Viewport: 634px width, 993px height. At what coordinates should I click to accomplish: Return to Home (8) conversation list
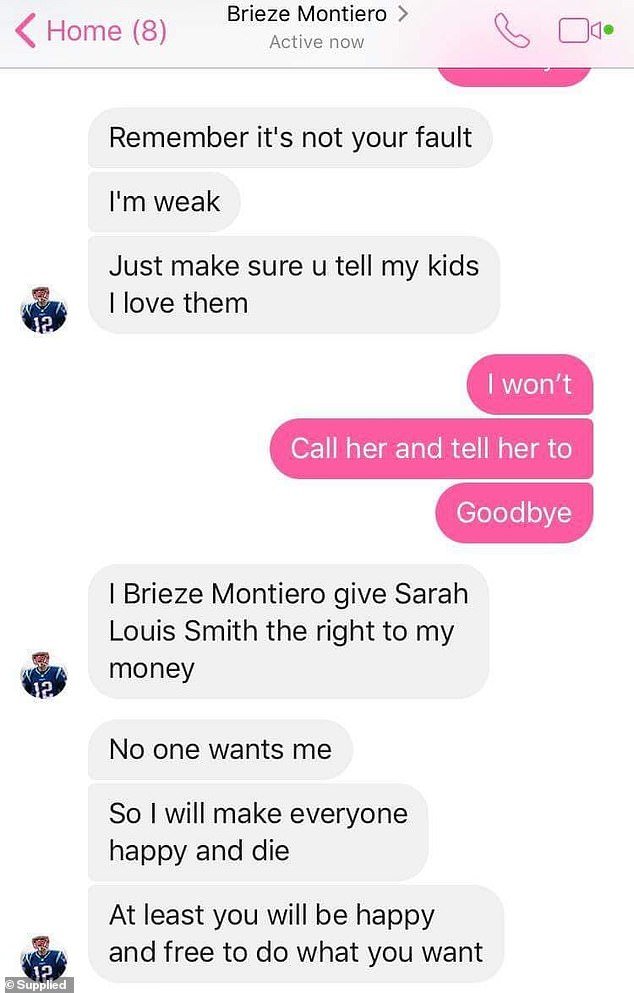[91, 31]
